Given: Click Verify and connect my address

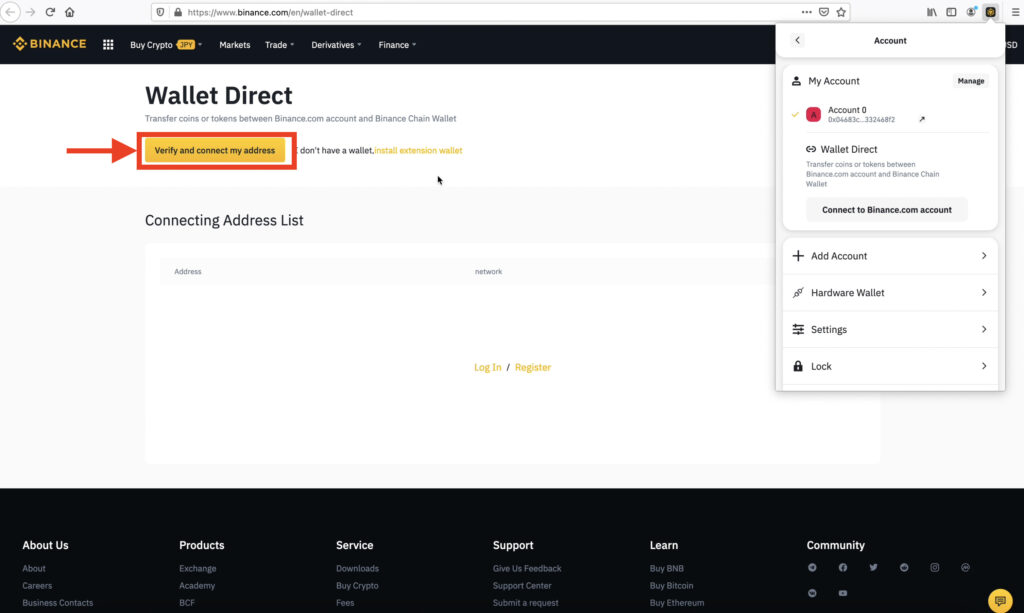Looking at the screenshot, I should [x=215, y=150].
